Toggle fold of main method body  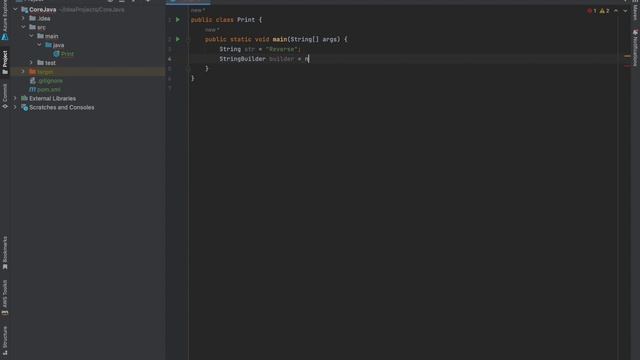point(188,40)
